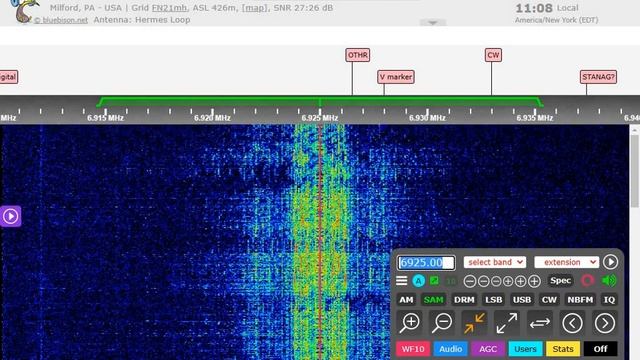
Task: Click the circular play icon beside extension dropdown
Action: [610, 262]
